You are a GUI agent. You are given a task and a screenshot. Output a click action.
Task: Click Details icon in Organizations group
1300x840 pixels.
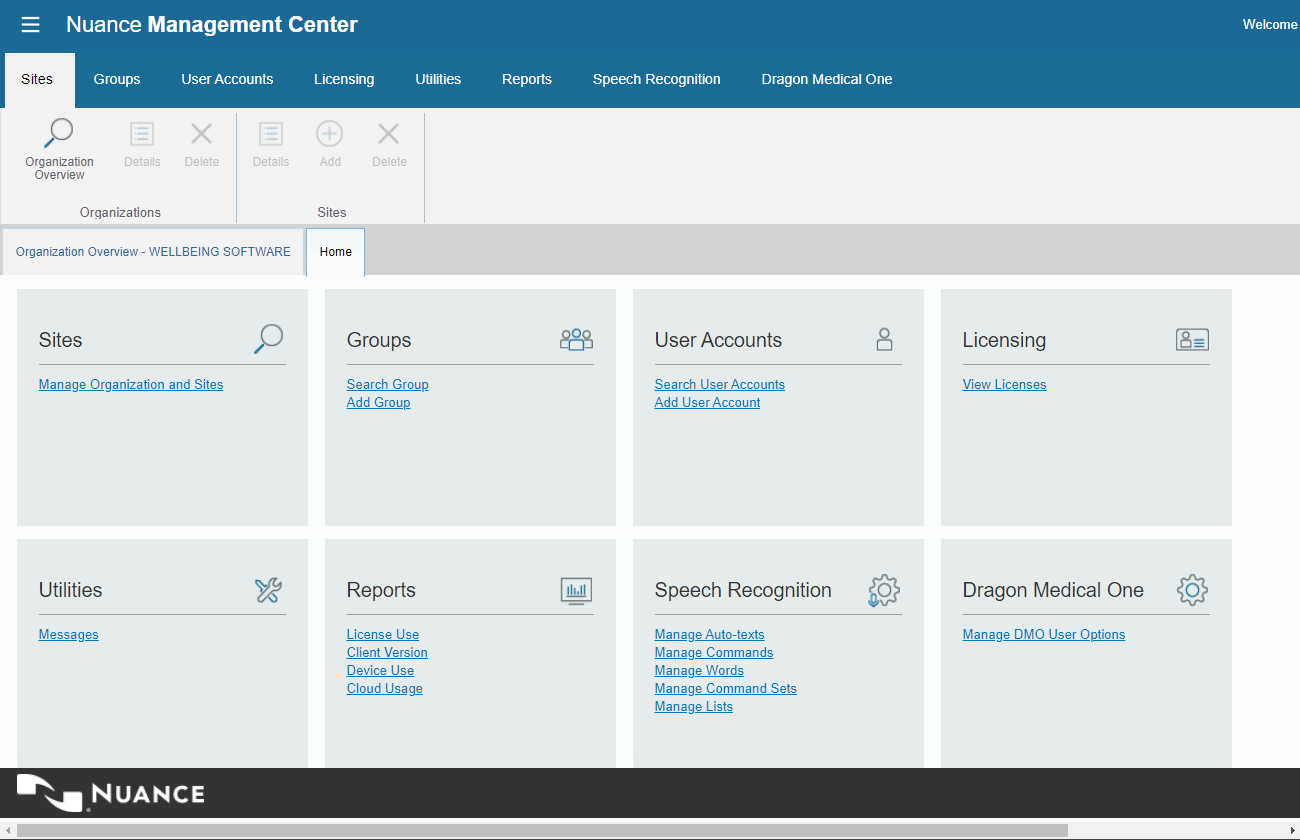pyautogui.click(x=142, y=134)
